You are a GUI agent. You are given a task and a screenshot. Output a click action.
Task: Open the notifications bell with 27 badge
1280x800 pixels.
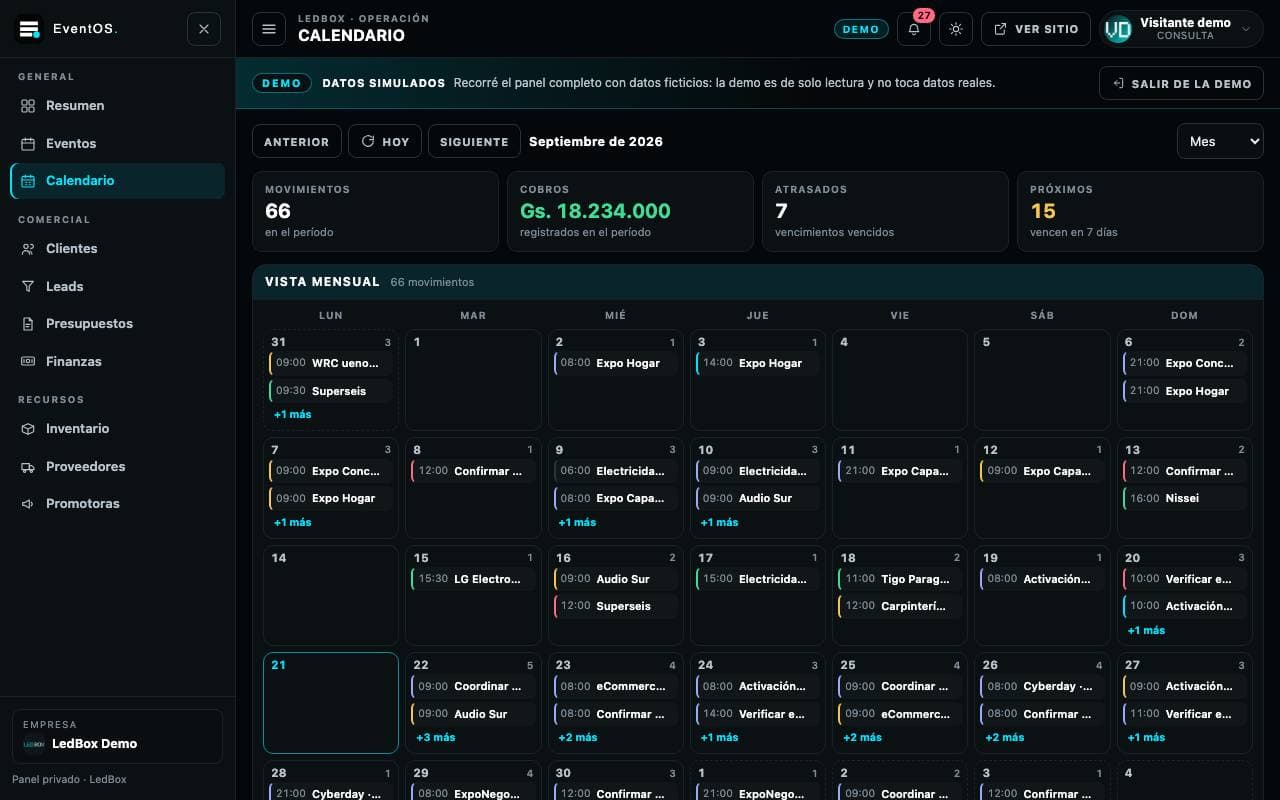(914, 29)
